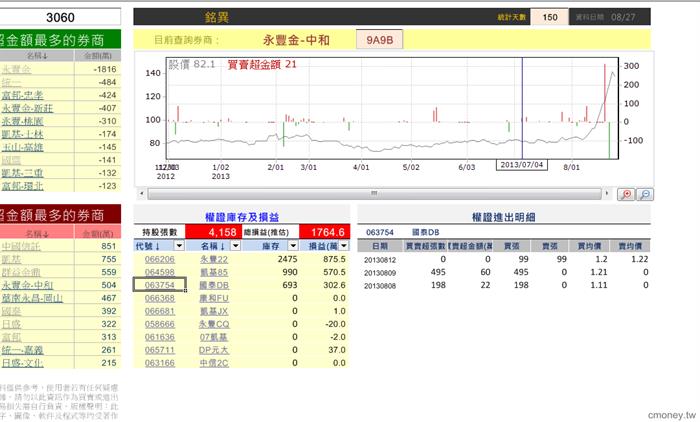Open broker link 永豐金-中和 in buy list

point(27,285)
